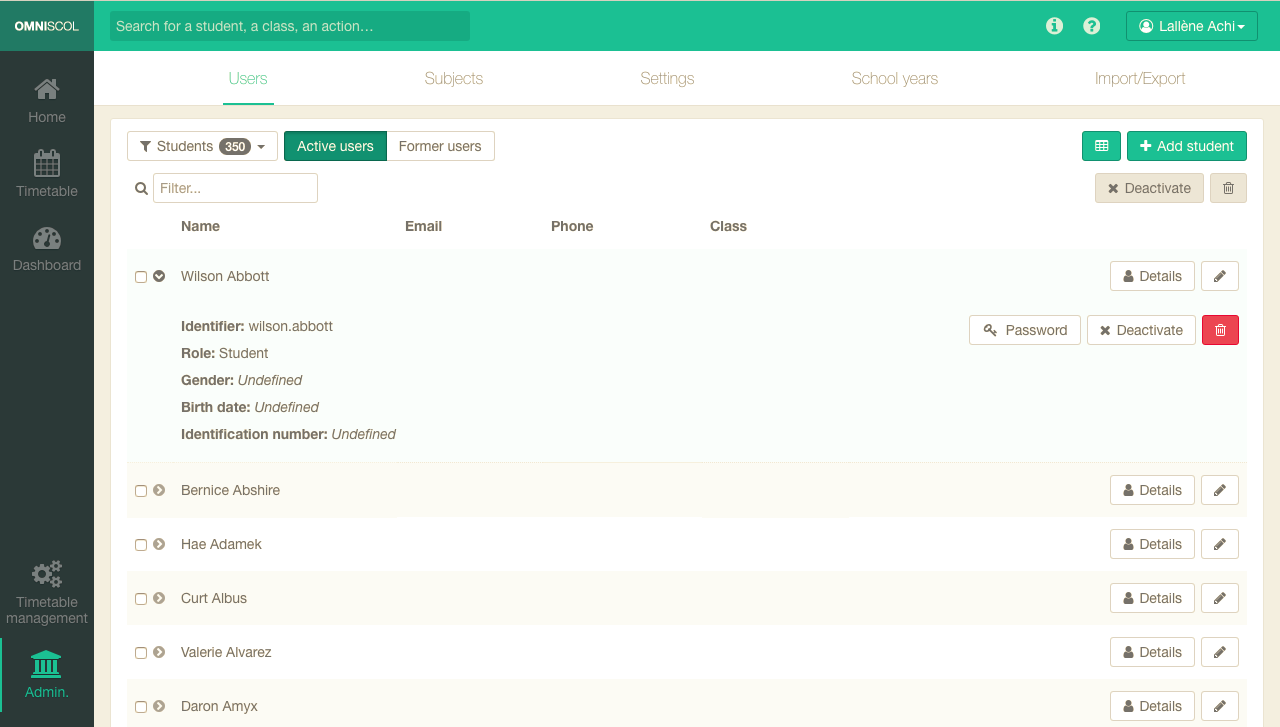Open the Timetable calendar icon
The width and height of the screenshot is (1280, 727).
pos(47,163)
